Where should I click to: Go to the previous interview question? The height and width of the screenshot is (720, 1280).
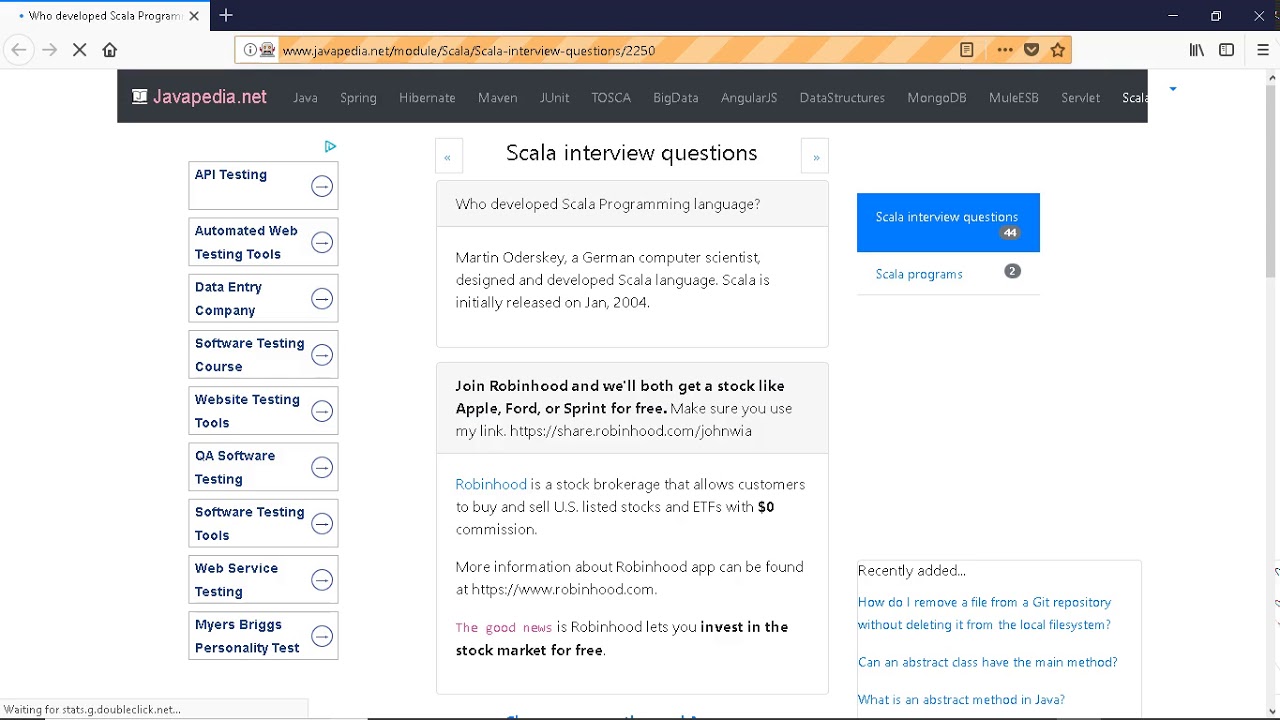click(447, 157)
